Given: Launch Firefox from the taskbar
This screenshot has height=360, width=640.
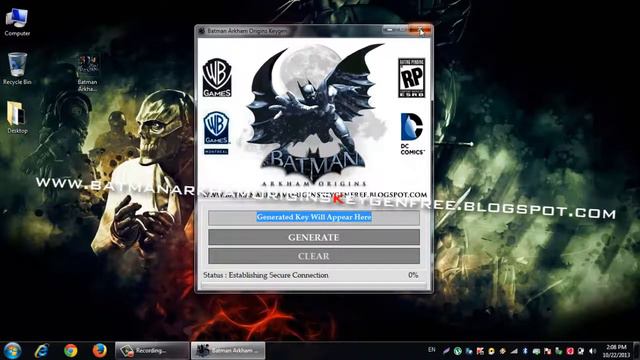Looking at the screenshot, I should coord(99,351).
